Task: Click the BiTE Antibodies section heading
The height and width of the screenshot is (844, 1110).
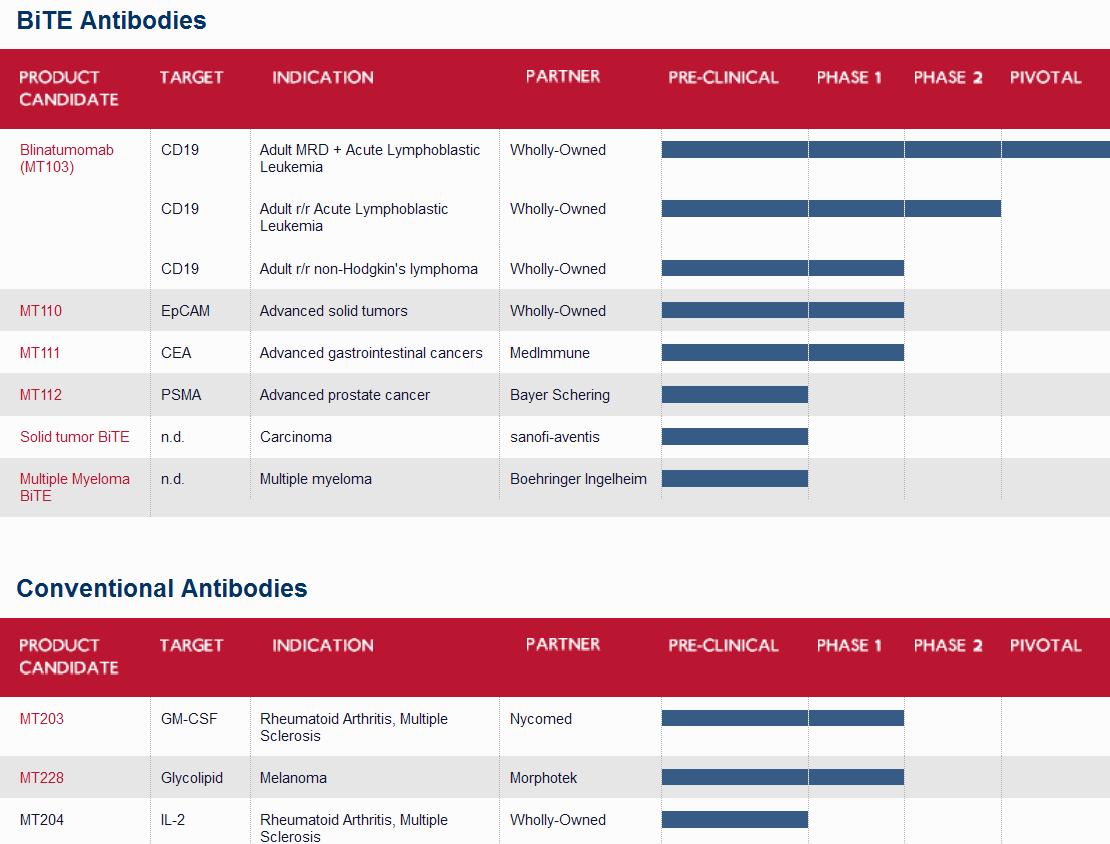Action: pyautogui.click(x=111, y=20)
